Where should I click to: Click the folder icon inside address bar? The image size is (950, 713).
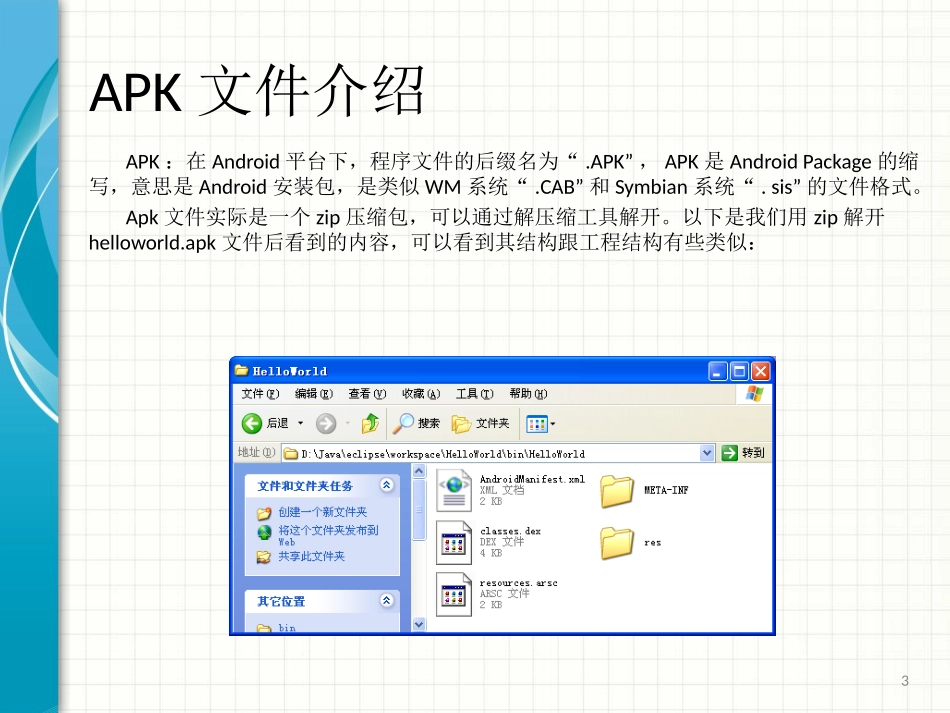[291, 453]
